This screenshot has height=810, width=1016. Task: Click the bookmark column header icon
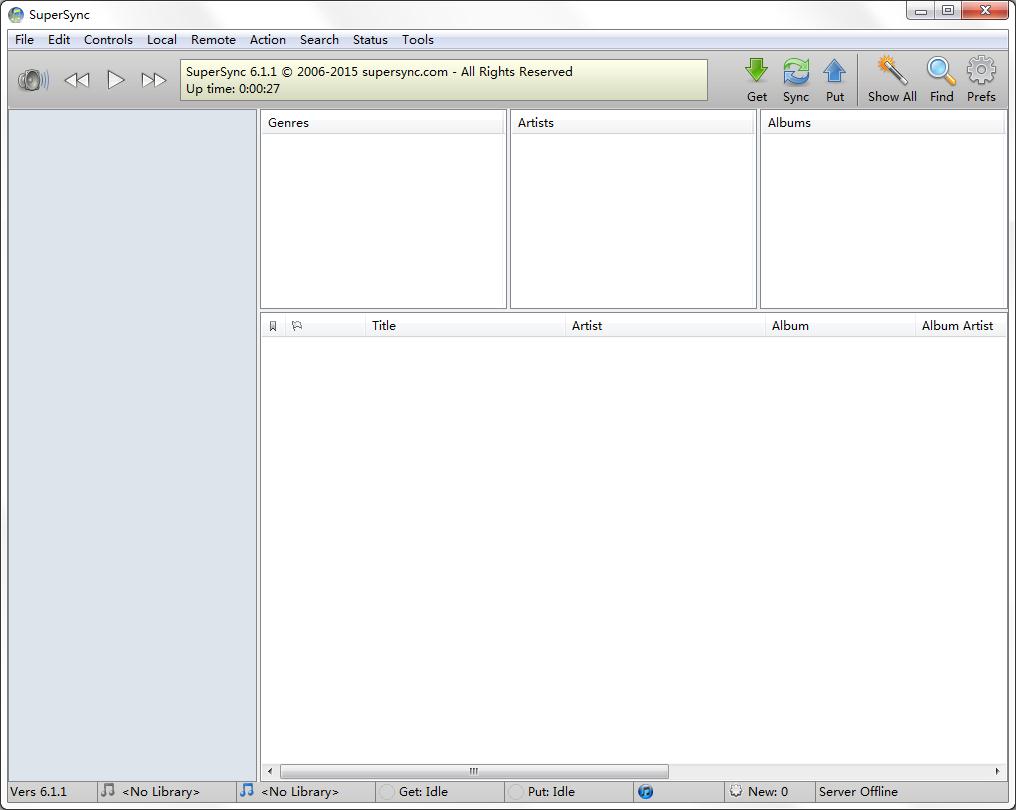273,326
